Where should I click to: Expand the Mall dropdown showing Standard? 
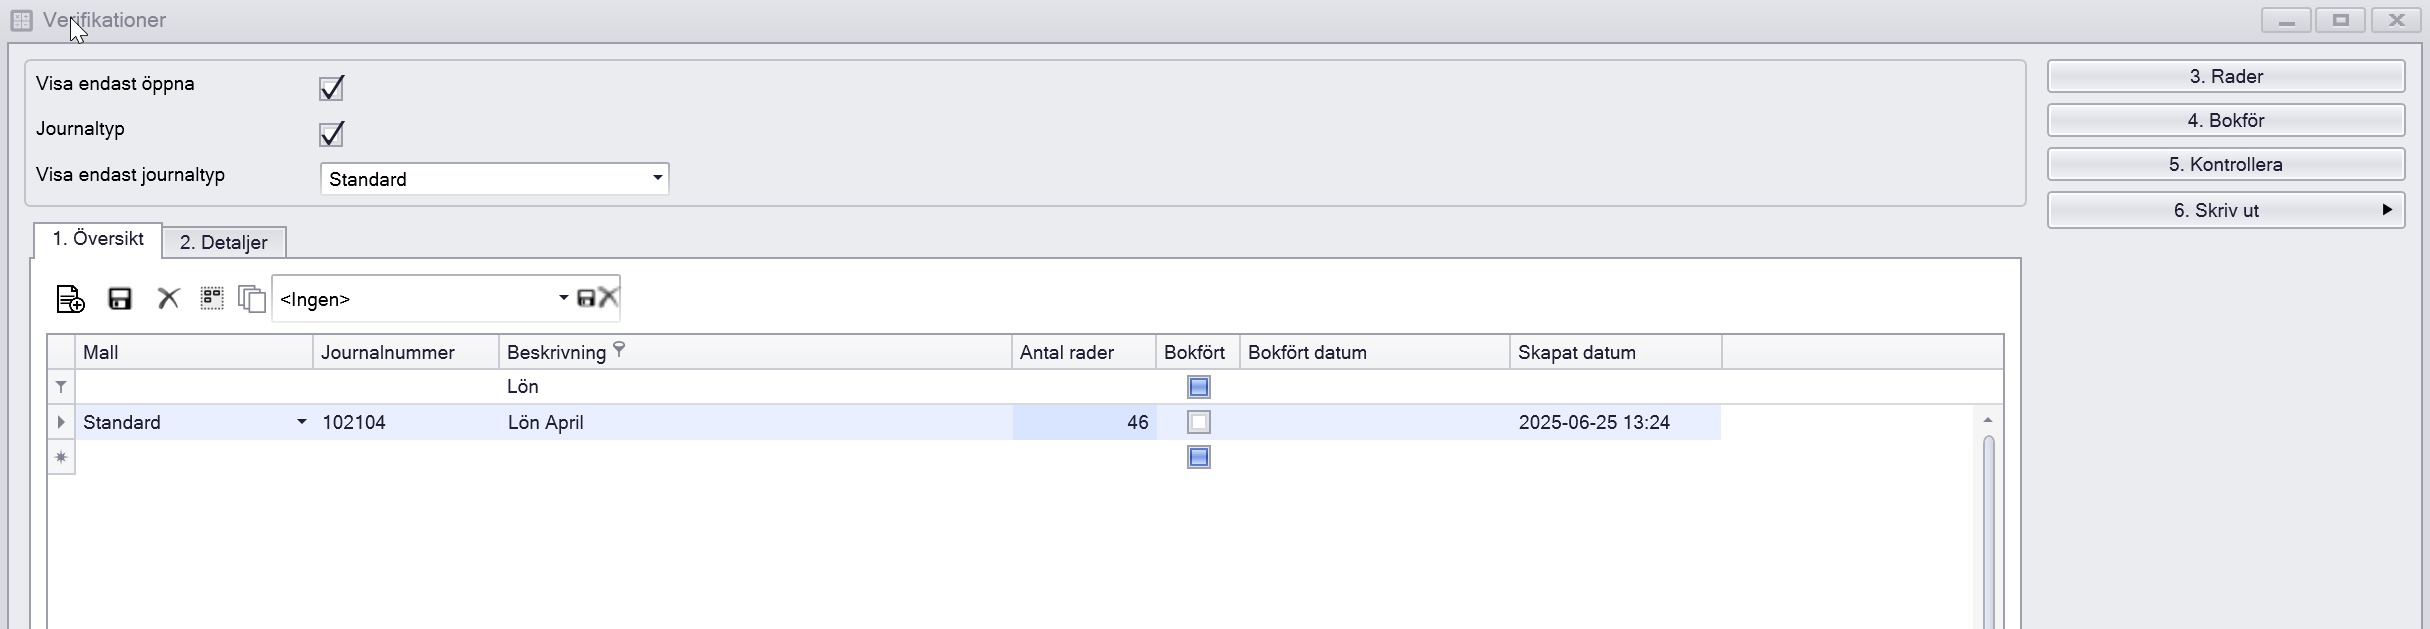tap(301, 422)
